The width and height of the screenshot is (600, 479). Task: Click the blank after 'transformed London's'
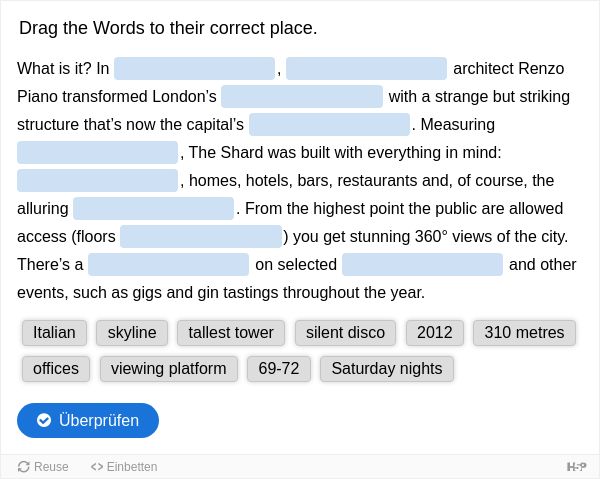[x=302, y=96]
